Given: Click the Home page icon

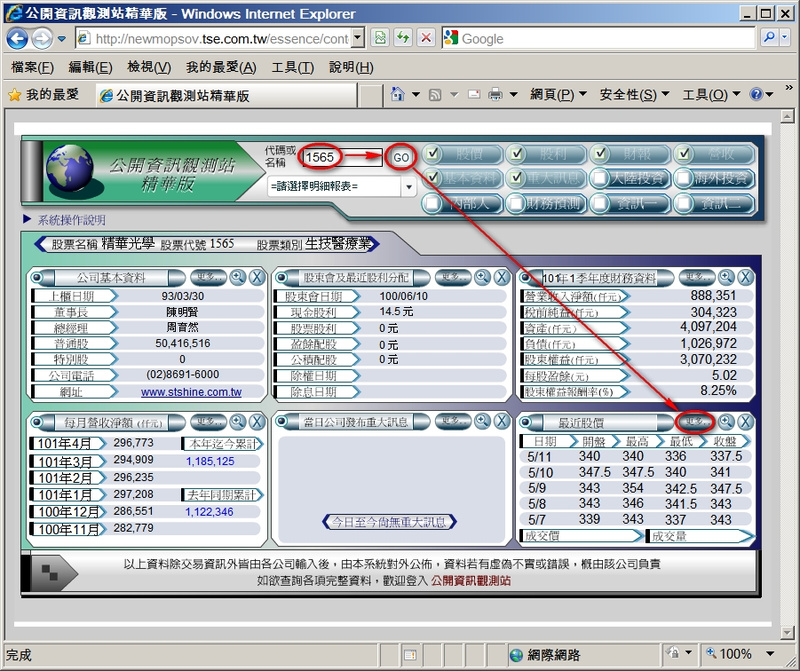Looking at the screenshot, I should coord(397,94).
